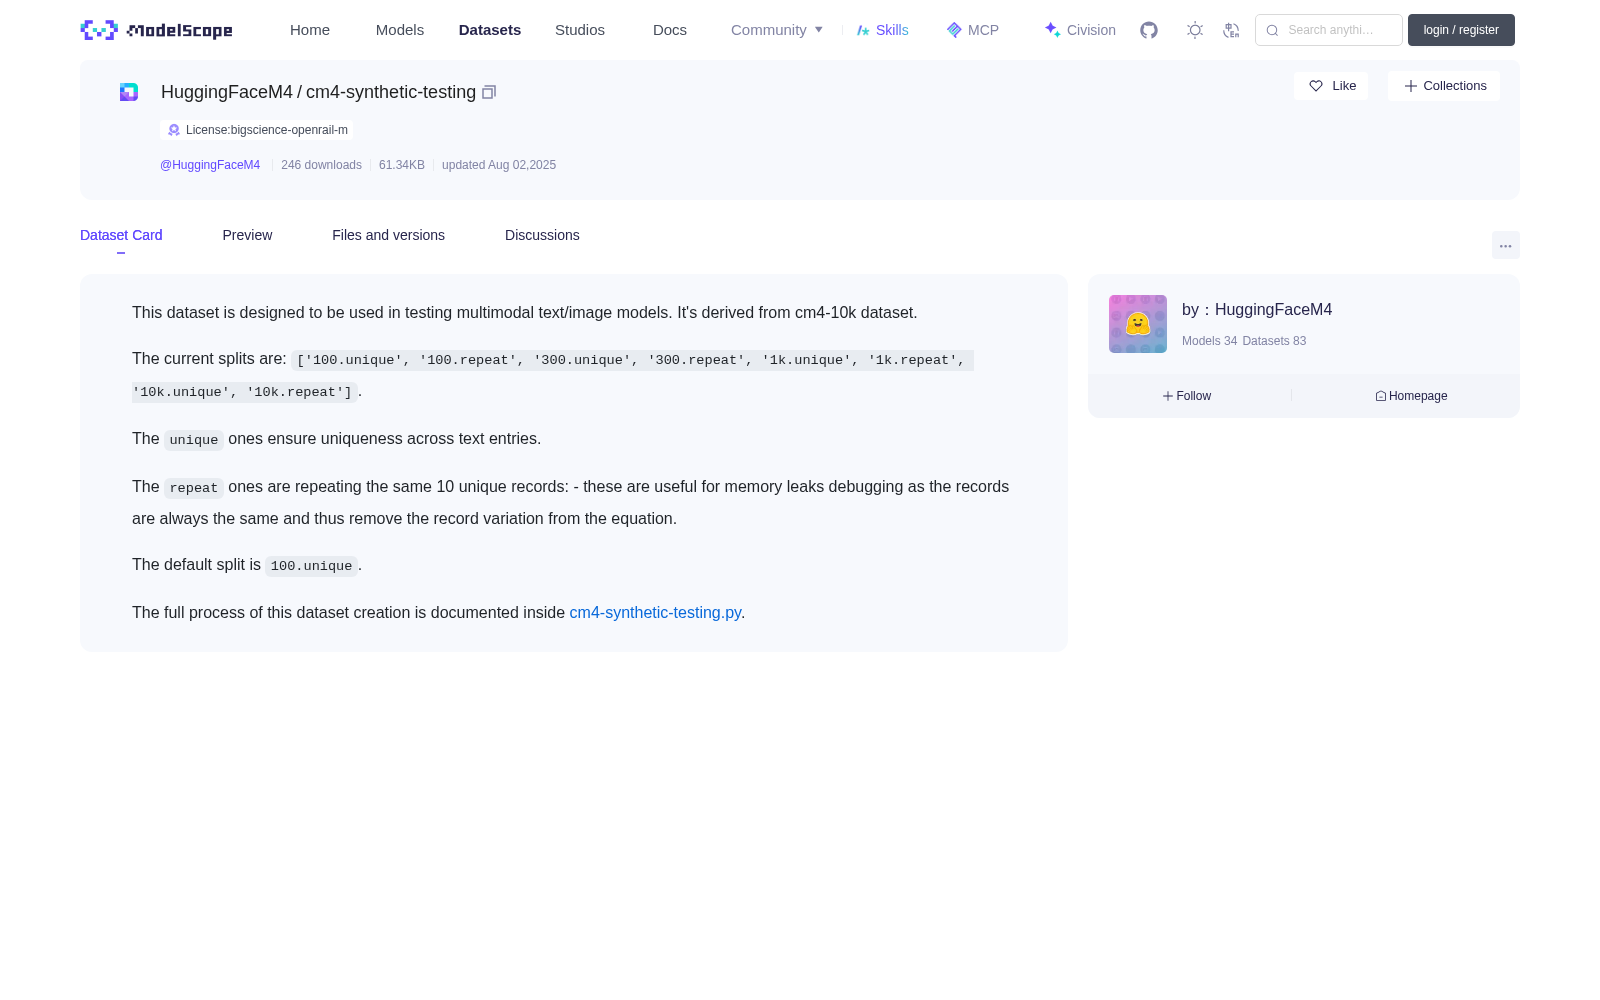Image resolution: width=1600 pixels, height=1000 pixels.
Task: Open the GitHub icon link
Action: tap(1149, 30)
